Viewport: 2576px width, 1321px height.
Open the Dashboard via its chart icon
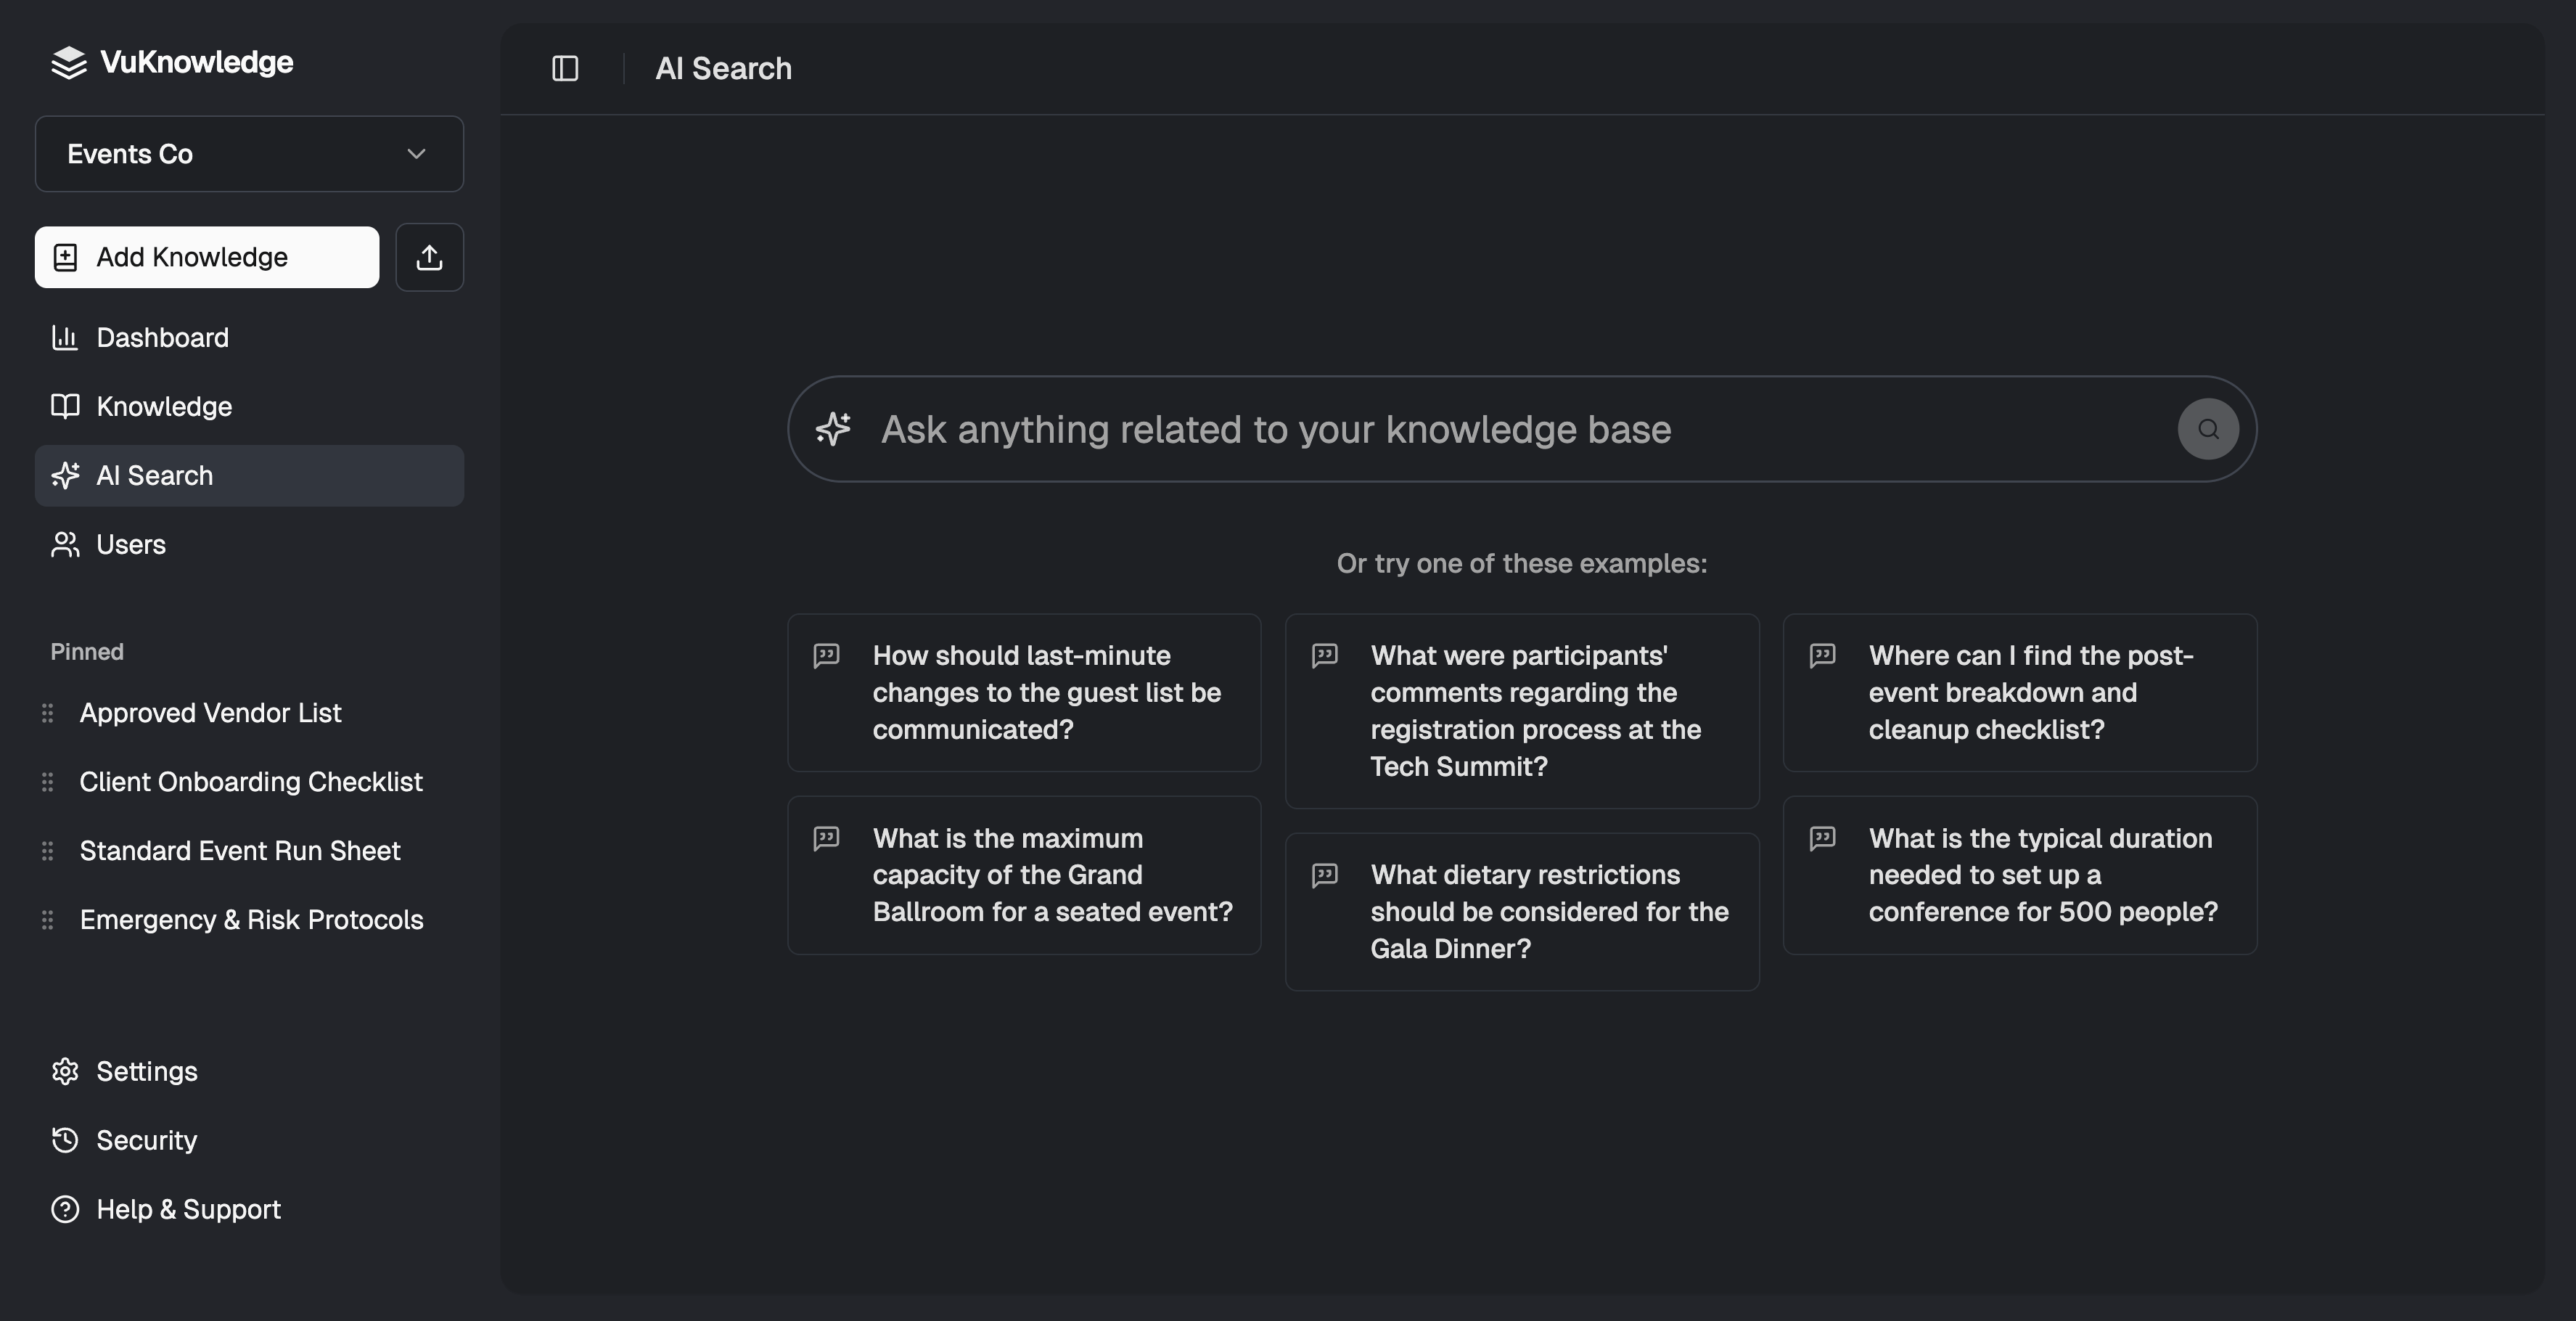coord(65,337)
